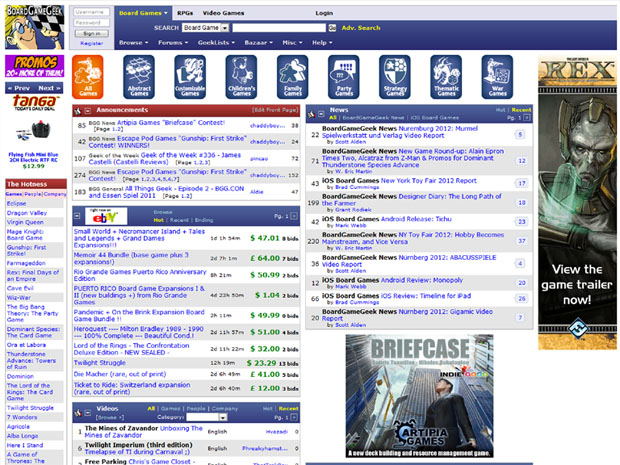Open the Strategy Games category icon

(395, 77)
